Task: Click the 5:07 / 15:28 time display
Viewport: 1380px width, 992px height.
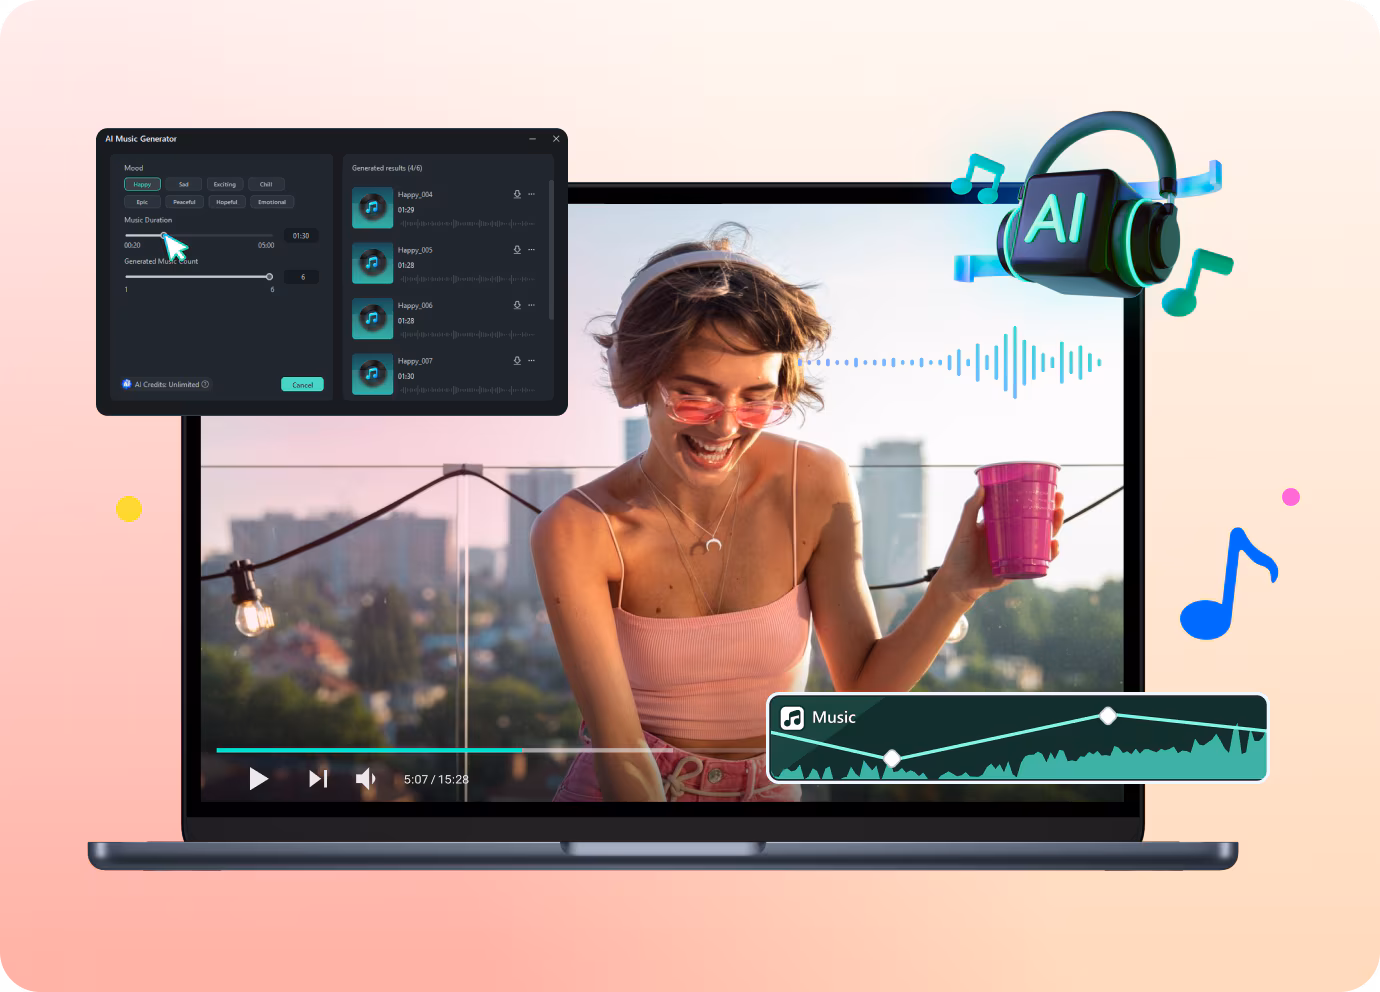Action: pyautogui.click(x=436, y=779)
